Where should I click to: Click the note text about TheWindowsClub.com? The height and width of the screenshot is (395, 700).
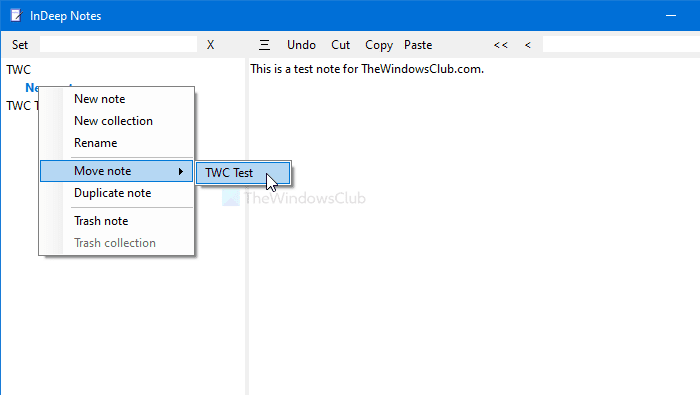pyautogui.click(x=367, y=69)
